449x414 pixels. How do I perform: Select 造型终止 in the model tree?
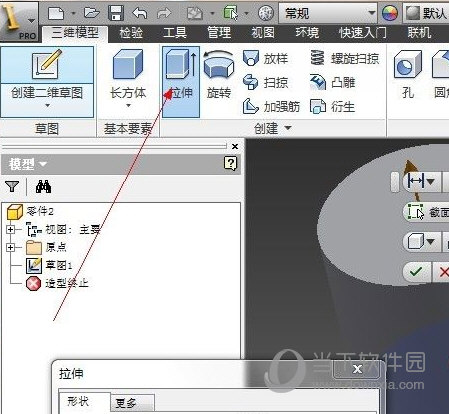(x=58, y=283)
